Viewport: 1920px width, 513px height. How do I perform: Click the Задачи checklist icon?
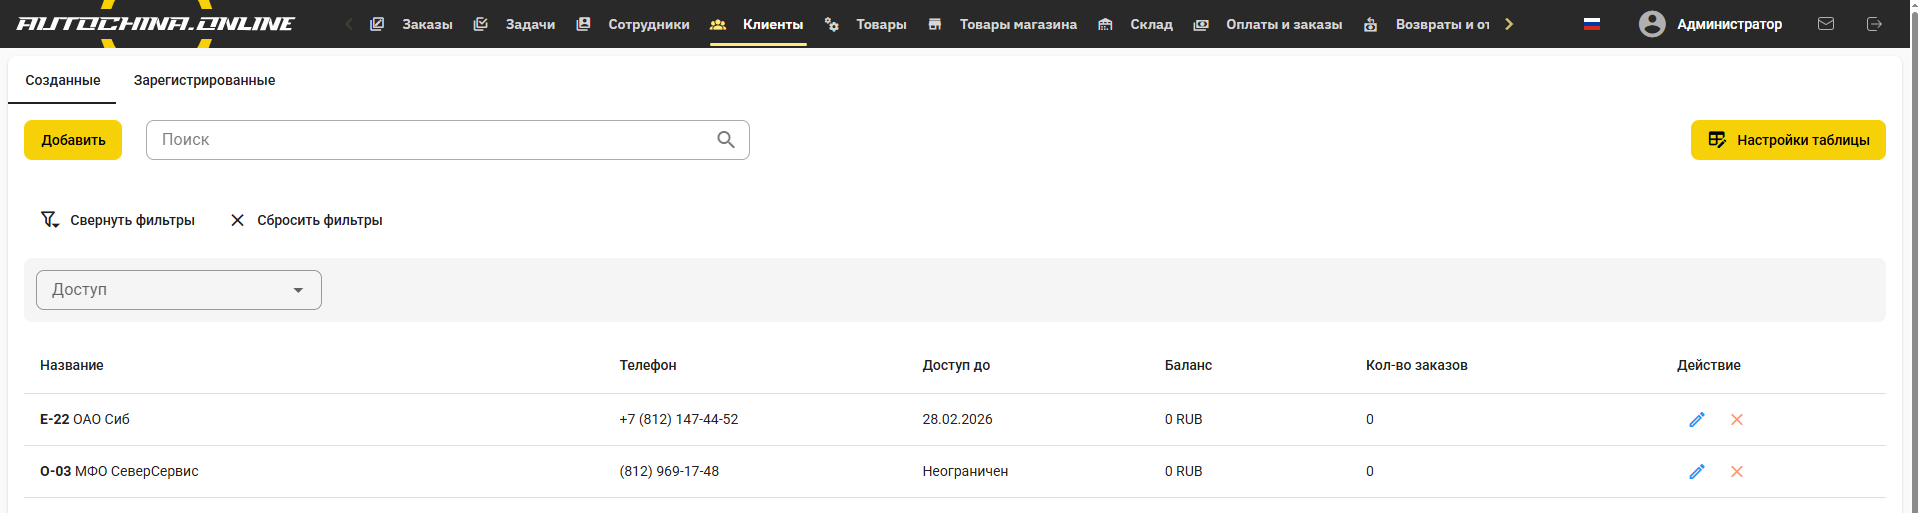point(480,24)
